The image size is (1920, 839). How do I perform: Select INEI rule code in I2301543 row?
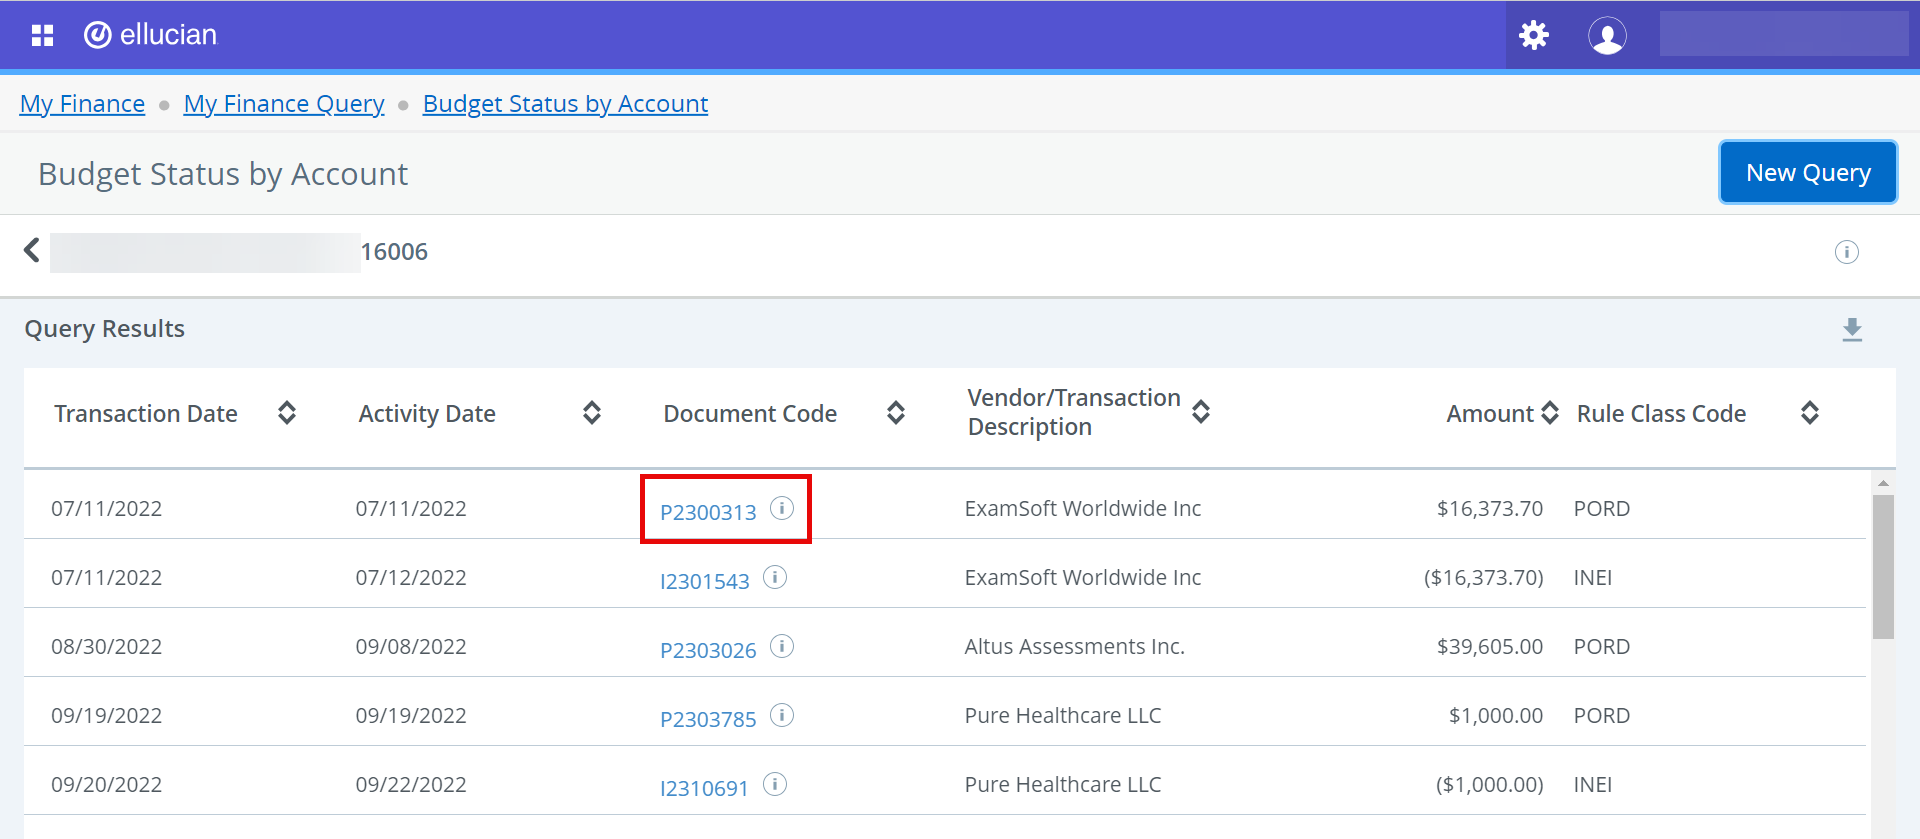click(x=1593, y=578)
